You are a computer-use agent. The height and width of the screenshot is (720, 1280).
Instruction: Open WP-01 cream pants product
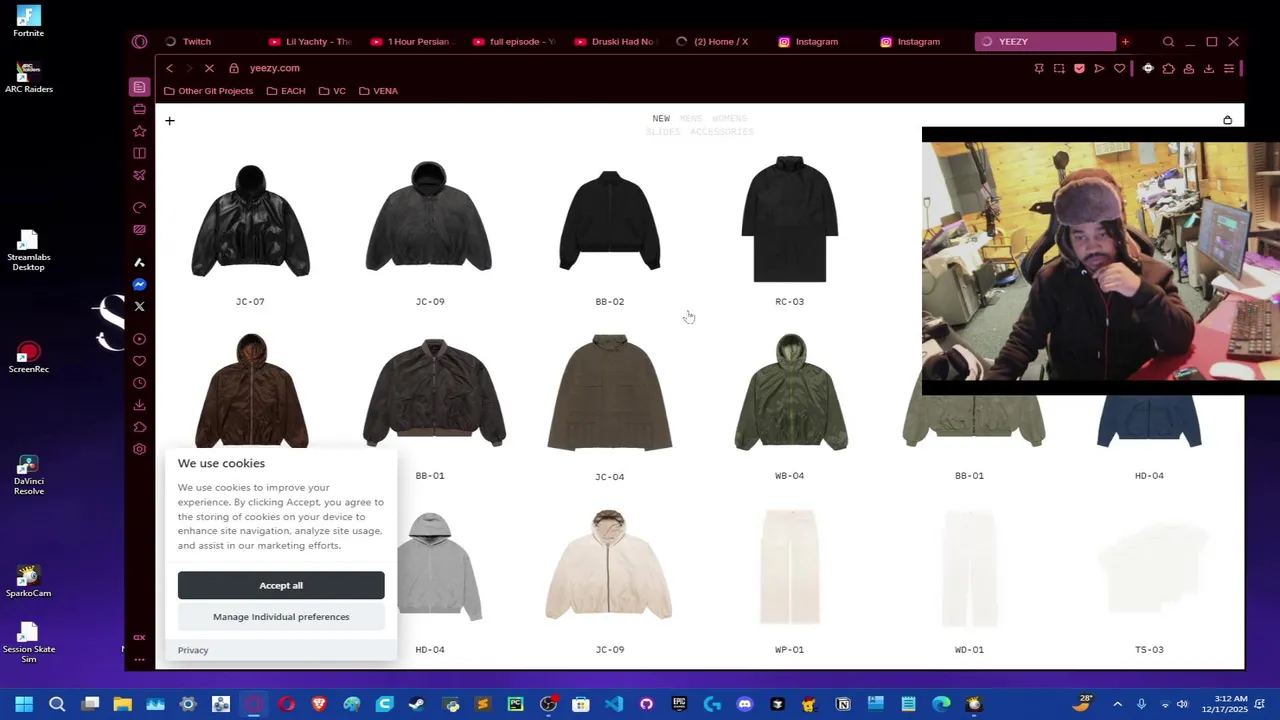click(789, 566)
